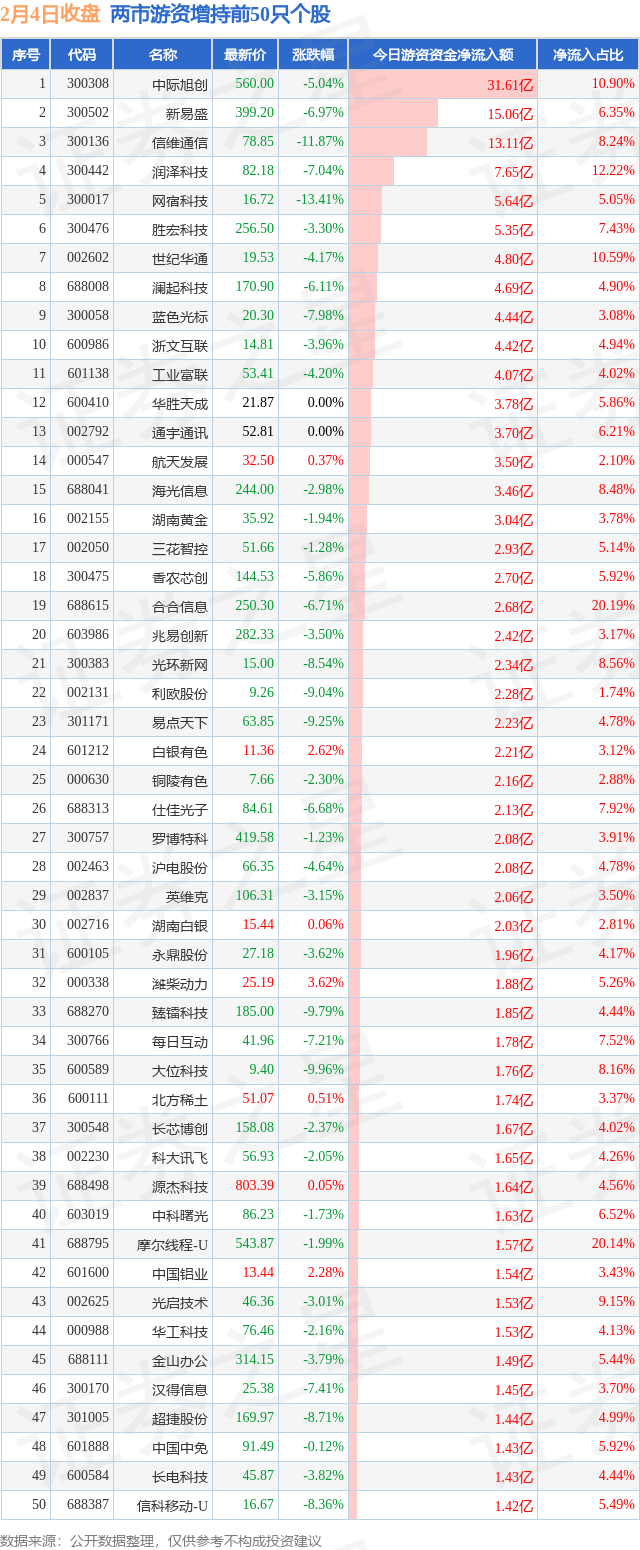Image resolution: width=640 pixels, height=1550 pixels.
Task: Click the 2月4日收盘 date label
Action: coord(51,14)
